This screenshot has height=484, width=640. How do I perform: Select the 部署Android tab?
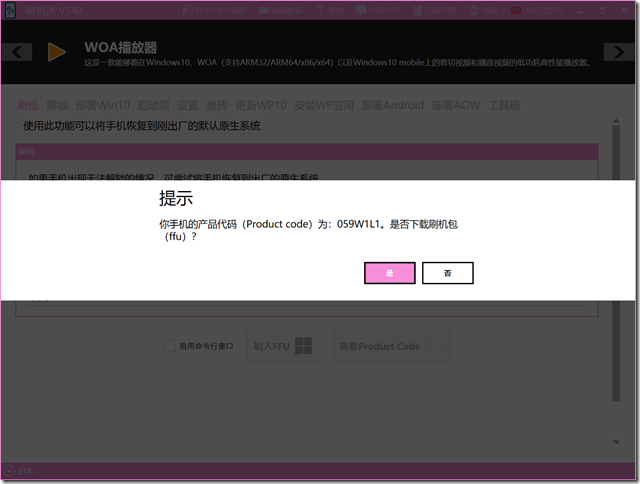tap(393, 105)
